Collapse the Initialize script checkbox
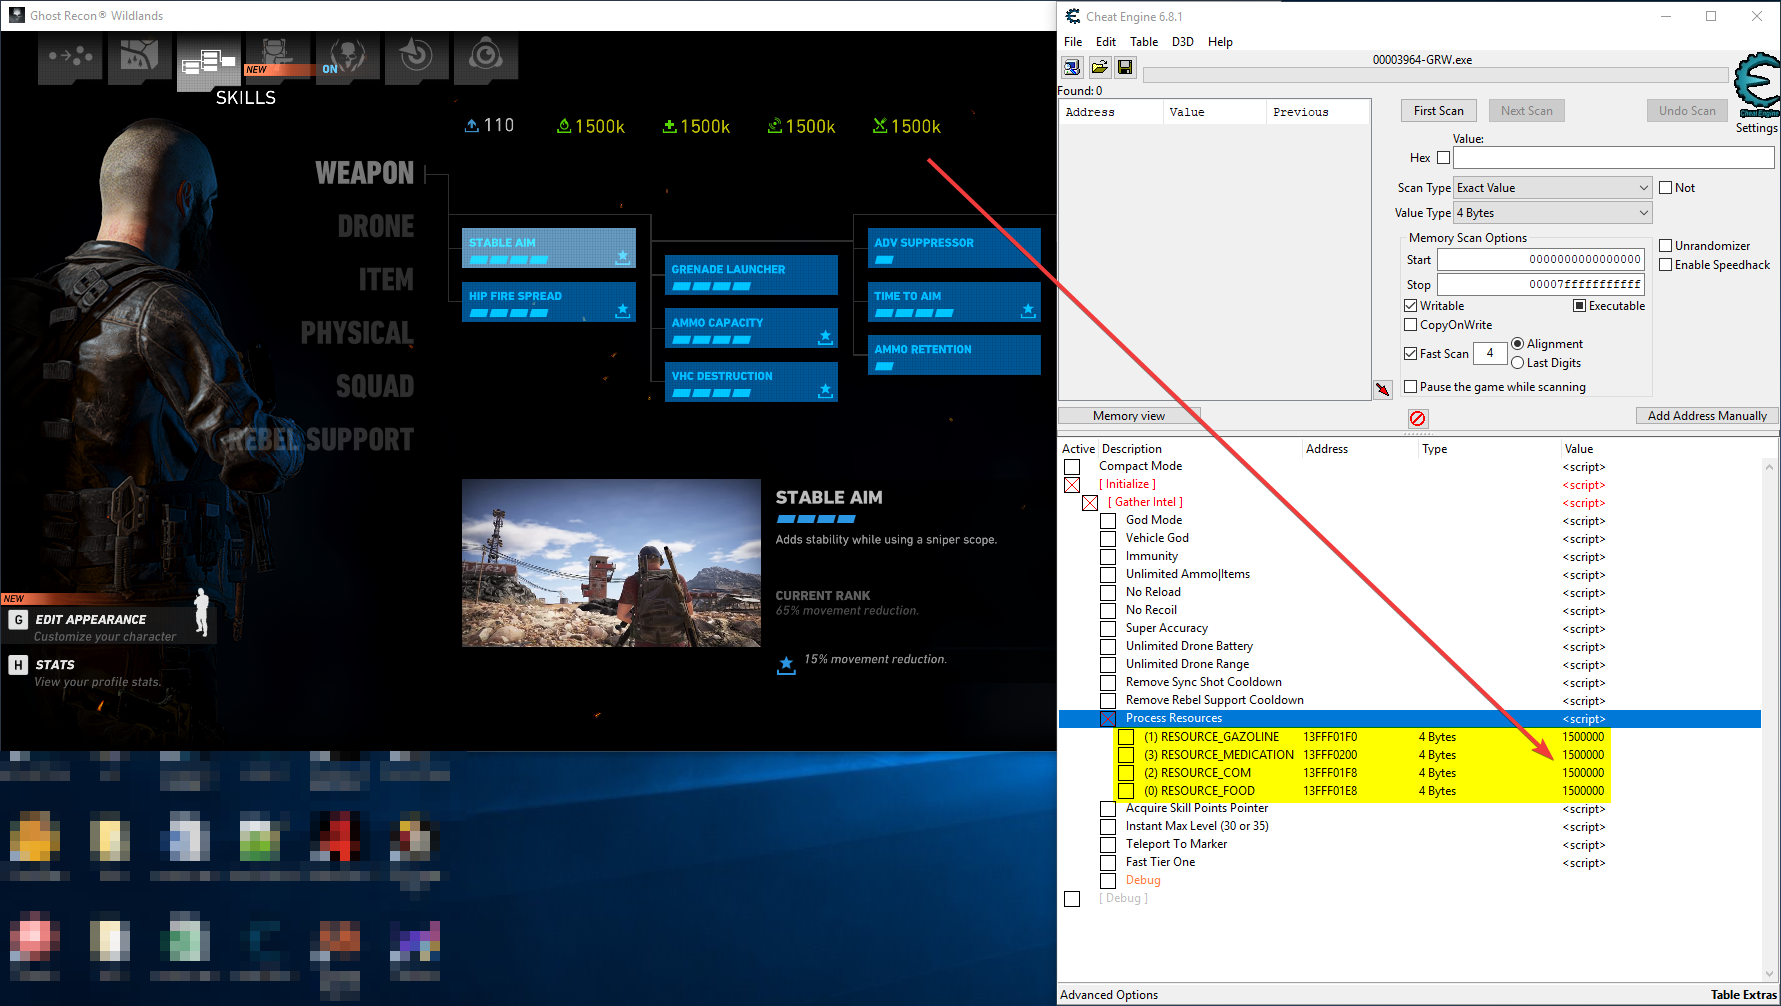This screenshot has height=1006, width=1781. [1072, 485]
